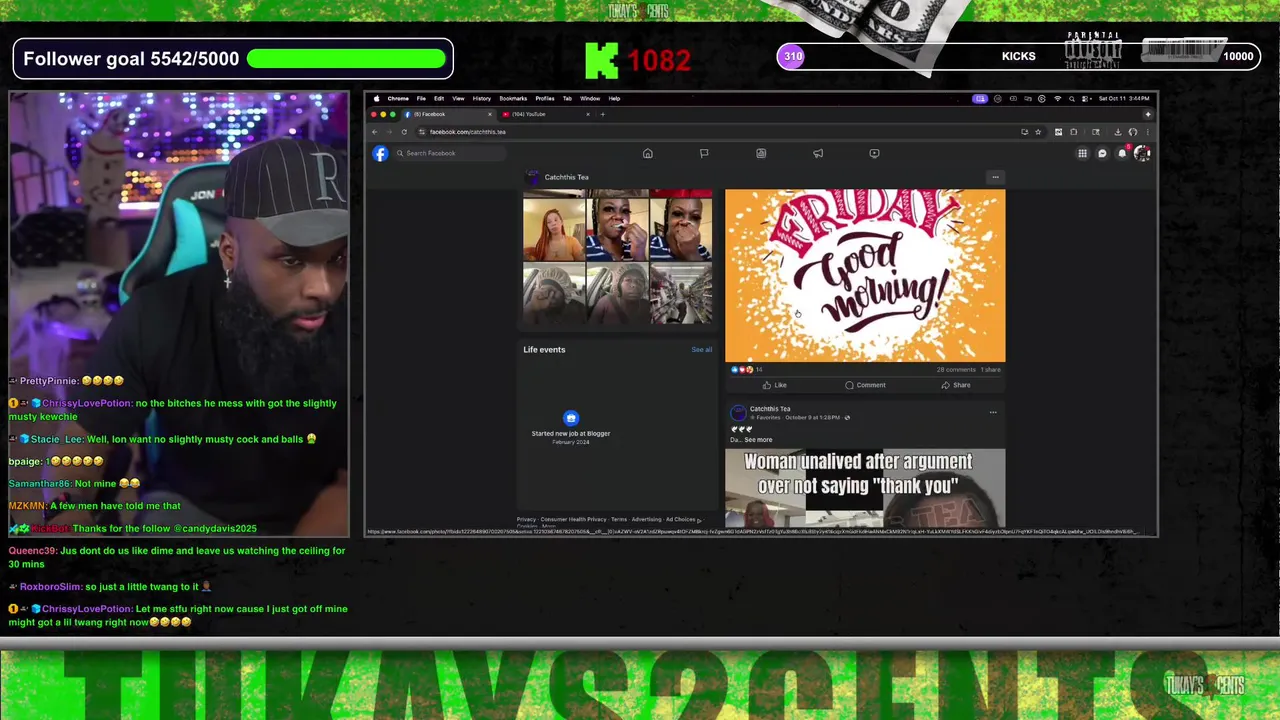Open the Chrome downloads icon
The image size is (1280, 720).
point(1118,132)
